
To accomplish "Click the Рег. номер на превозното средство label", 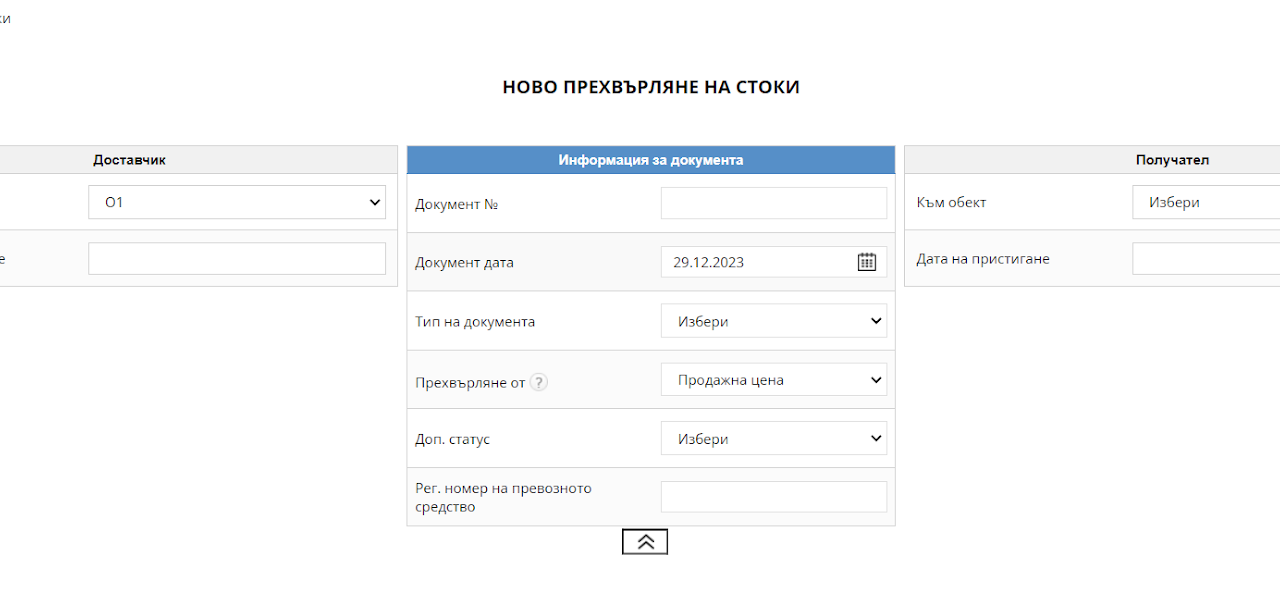I will pyautogui.click(x=503, y=497).
